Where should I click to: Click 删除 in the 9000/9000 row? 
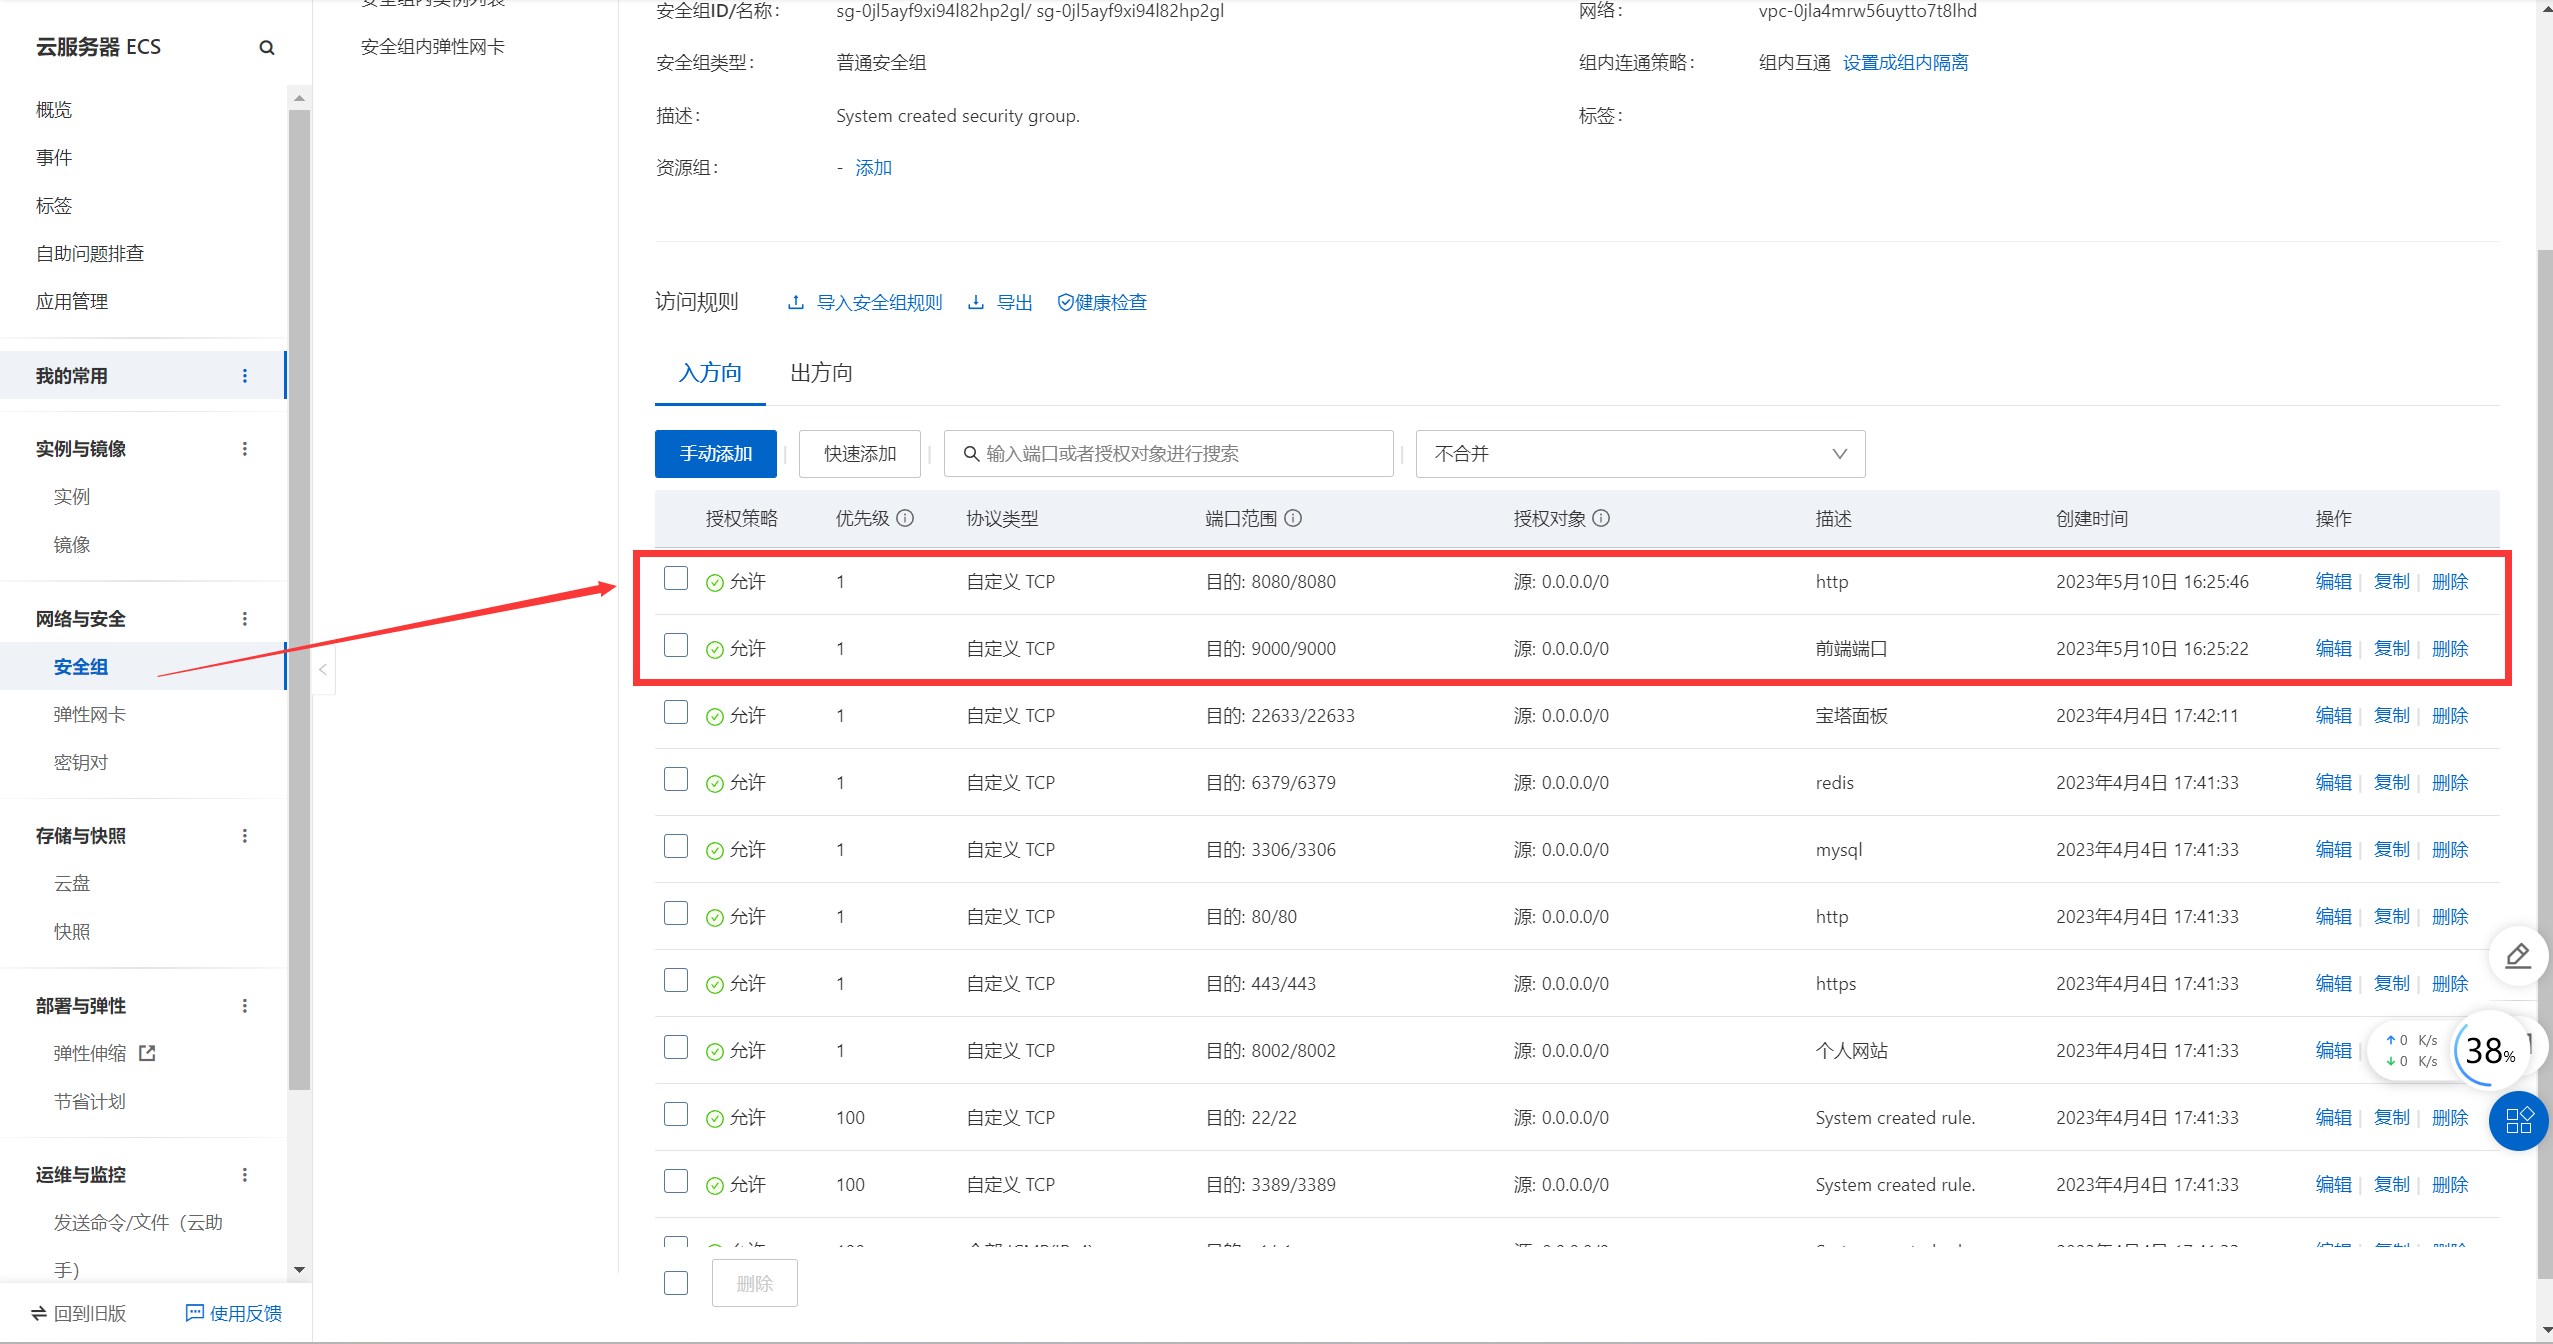pos(2450,649)
